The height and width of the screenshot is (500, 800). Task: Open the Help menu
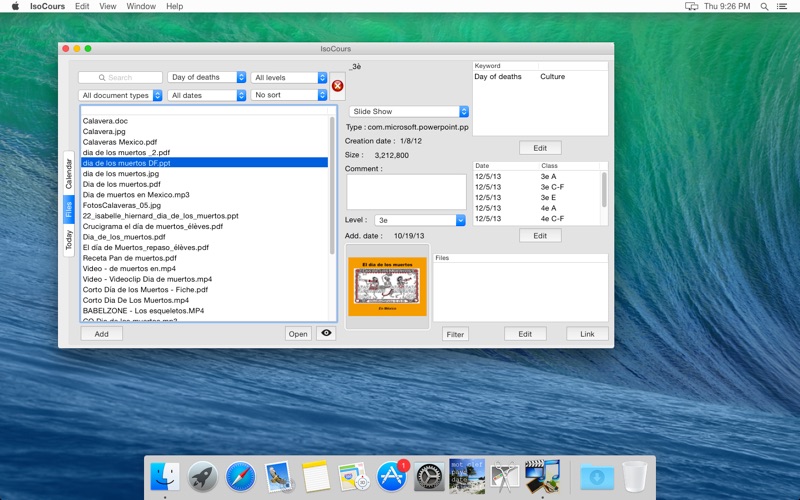coord(174,6)
